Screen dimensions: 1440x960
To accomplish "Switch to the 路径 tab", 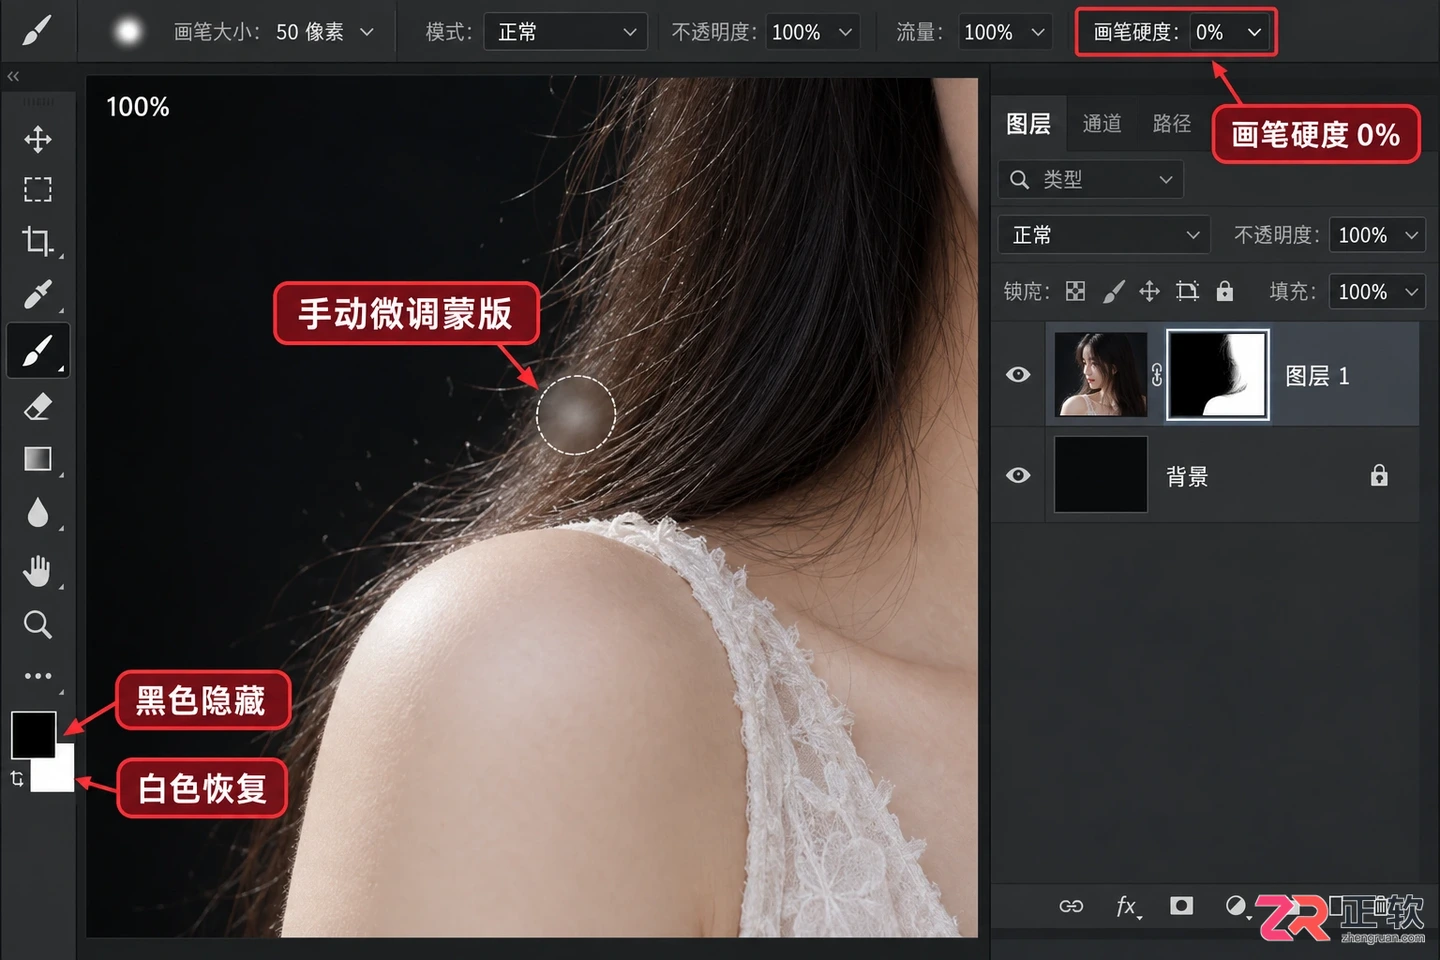I will 1172,123.
